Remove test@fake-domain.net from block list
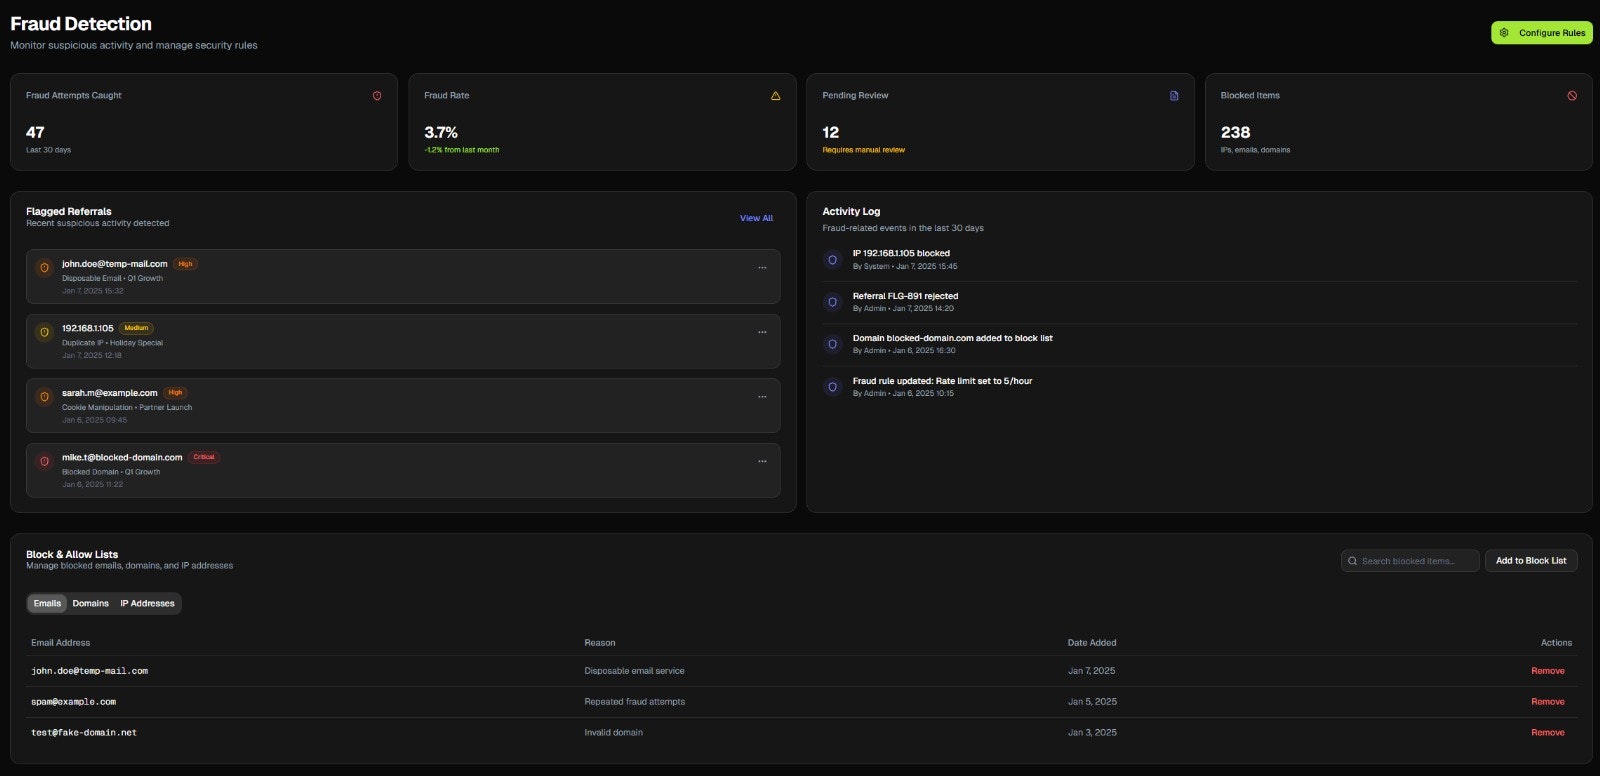The height and width of the screenshot is (776, 1600). coord(1547,733)
